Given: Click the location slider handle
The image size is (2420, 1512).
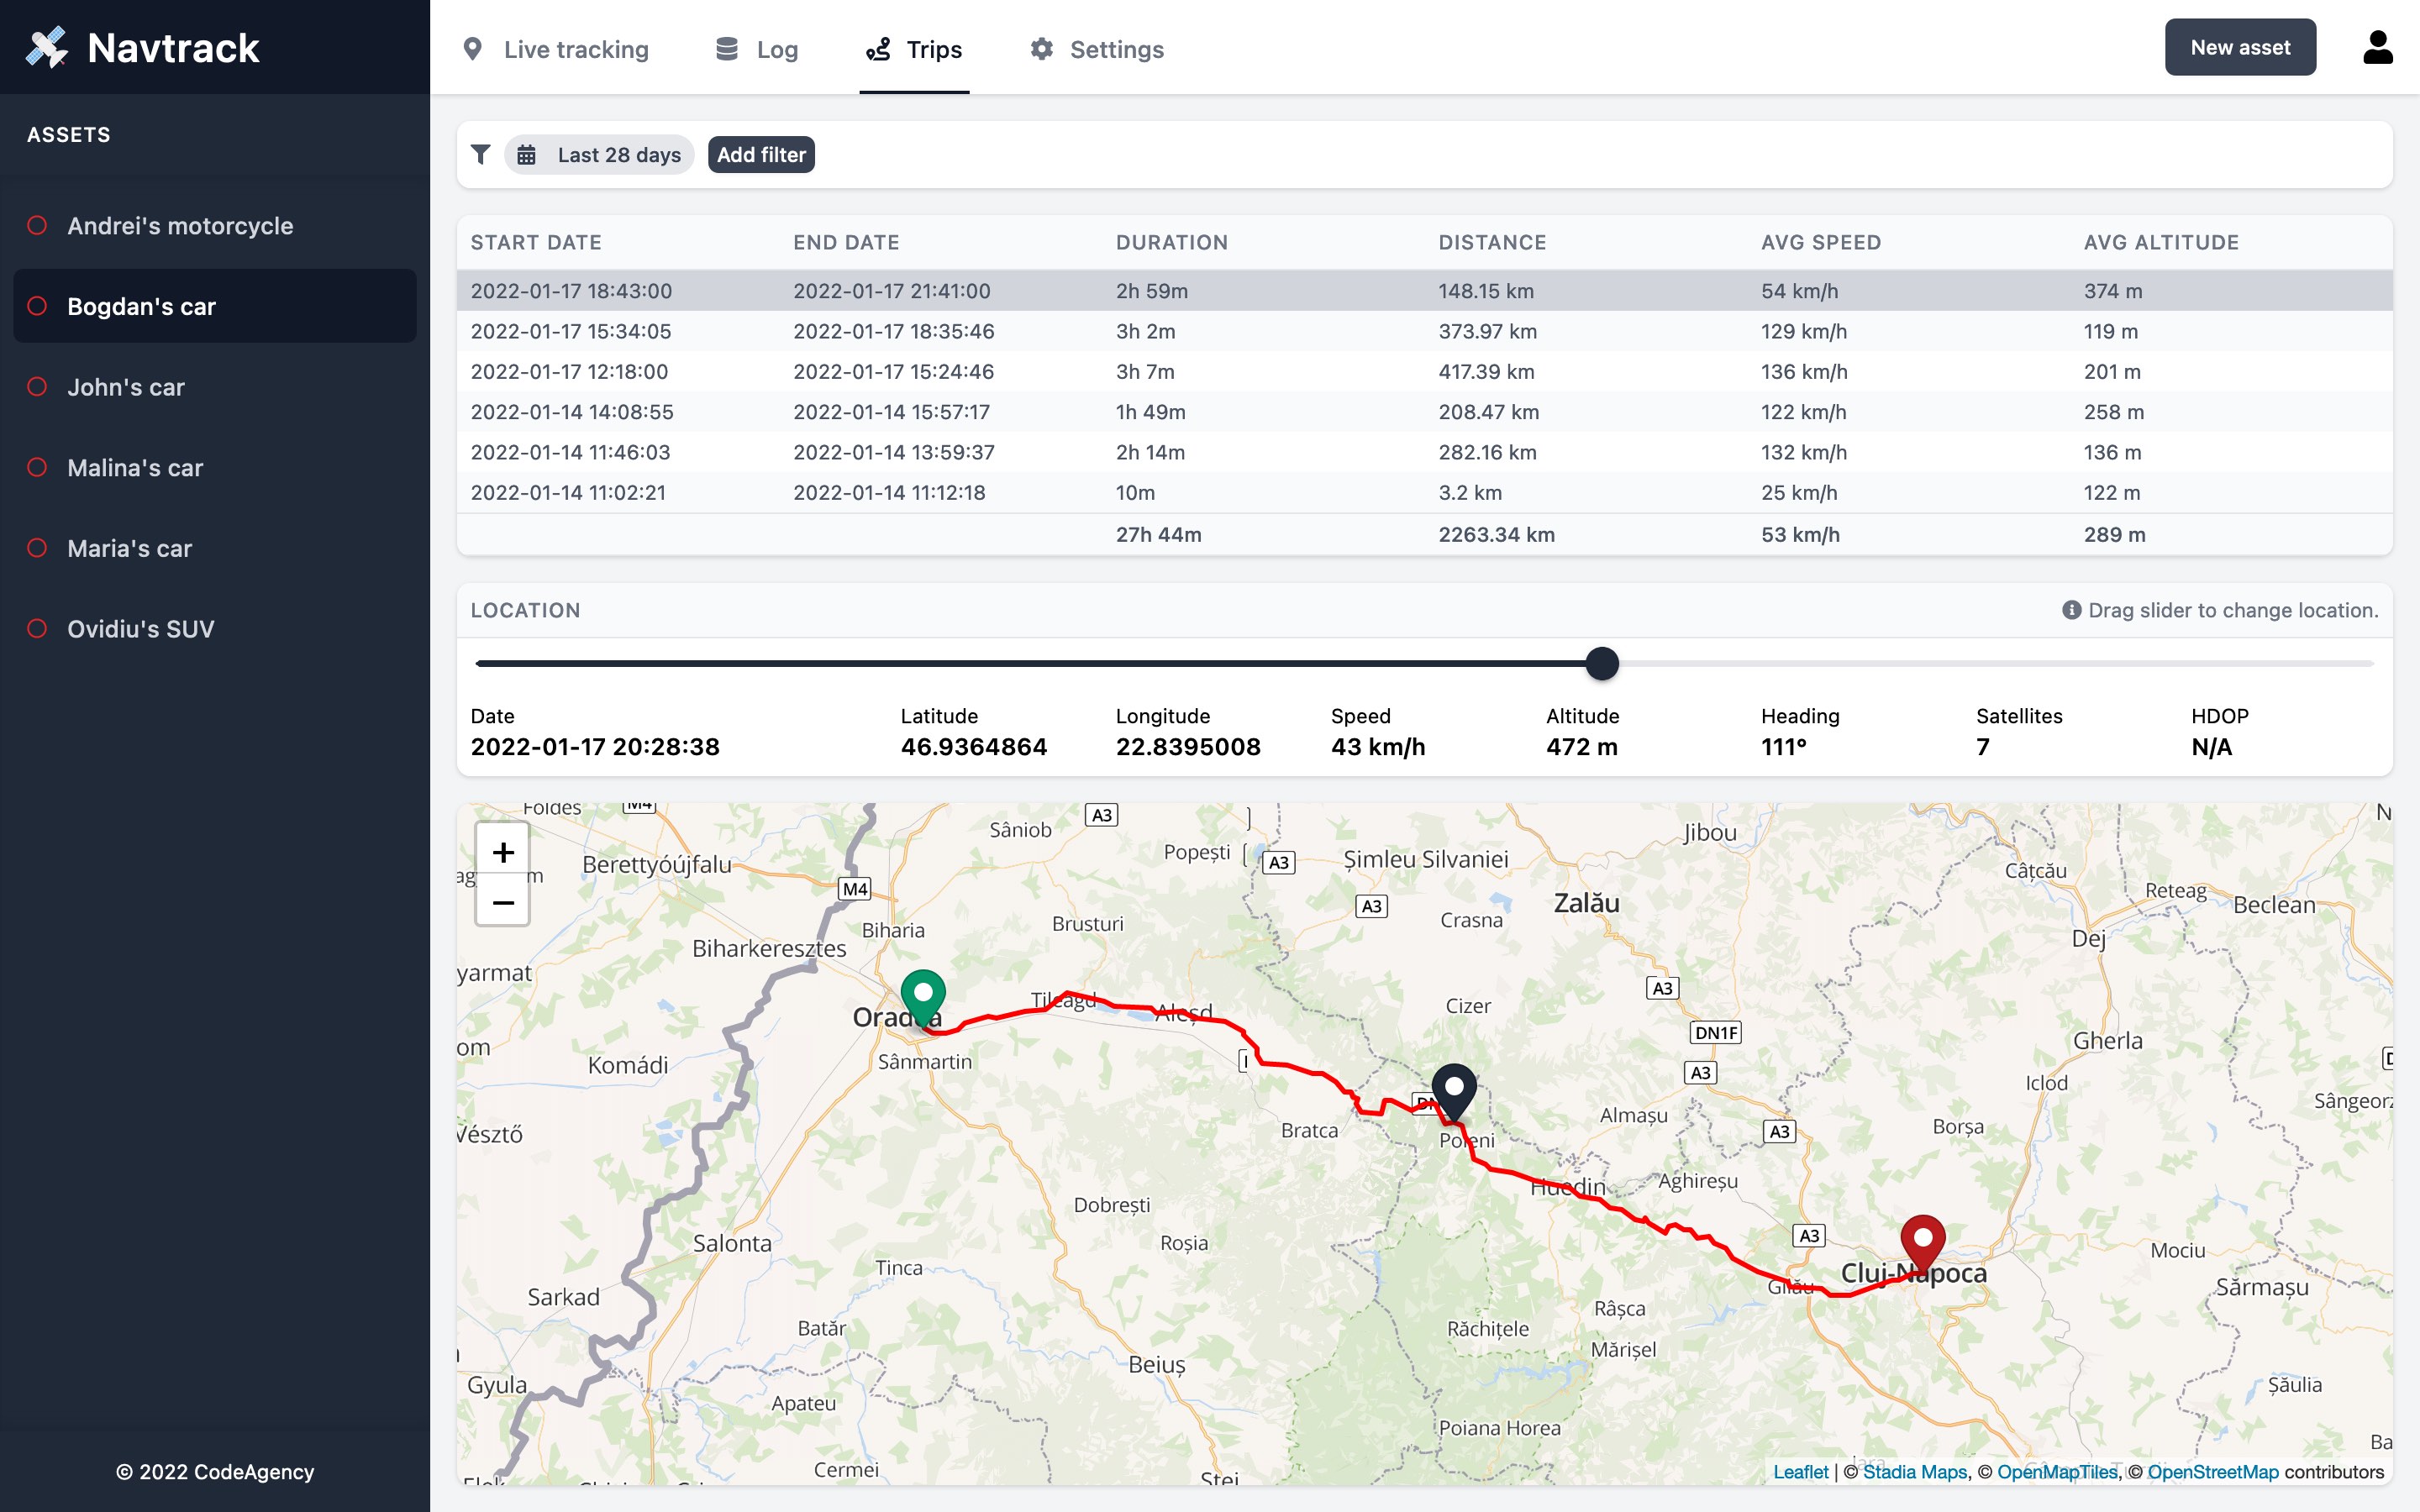Looking at the screenshot, I should coord(1602,664).
